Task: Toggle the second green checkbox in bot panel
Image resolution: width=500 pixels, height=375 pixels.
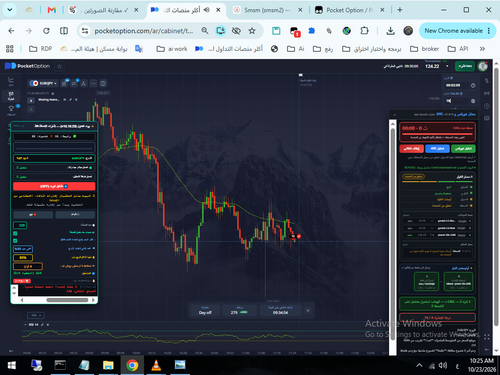Action: tap(15, 240)
